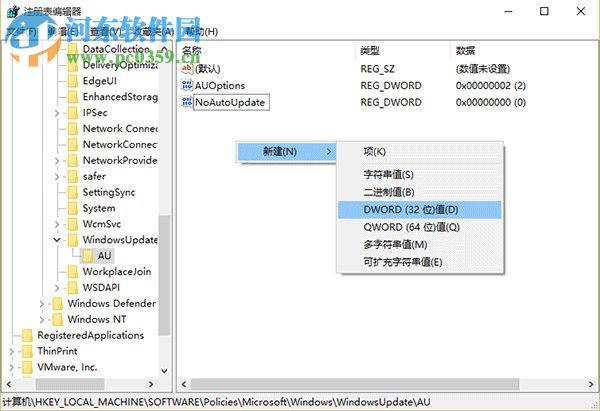Expand the Windows Defender tree node
This screenshot has width=600, height=411.
(x=42, y=304)
